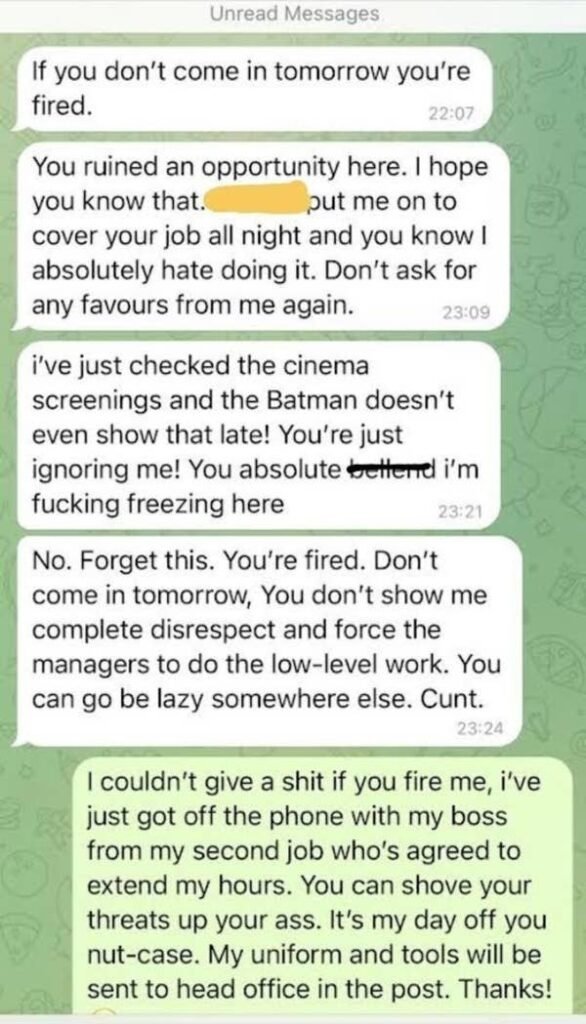The width and height of the screenshot is (586, 1024).
Task: Tap the 23:09 timestamp
Action: tap(465, 313)
